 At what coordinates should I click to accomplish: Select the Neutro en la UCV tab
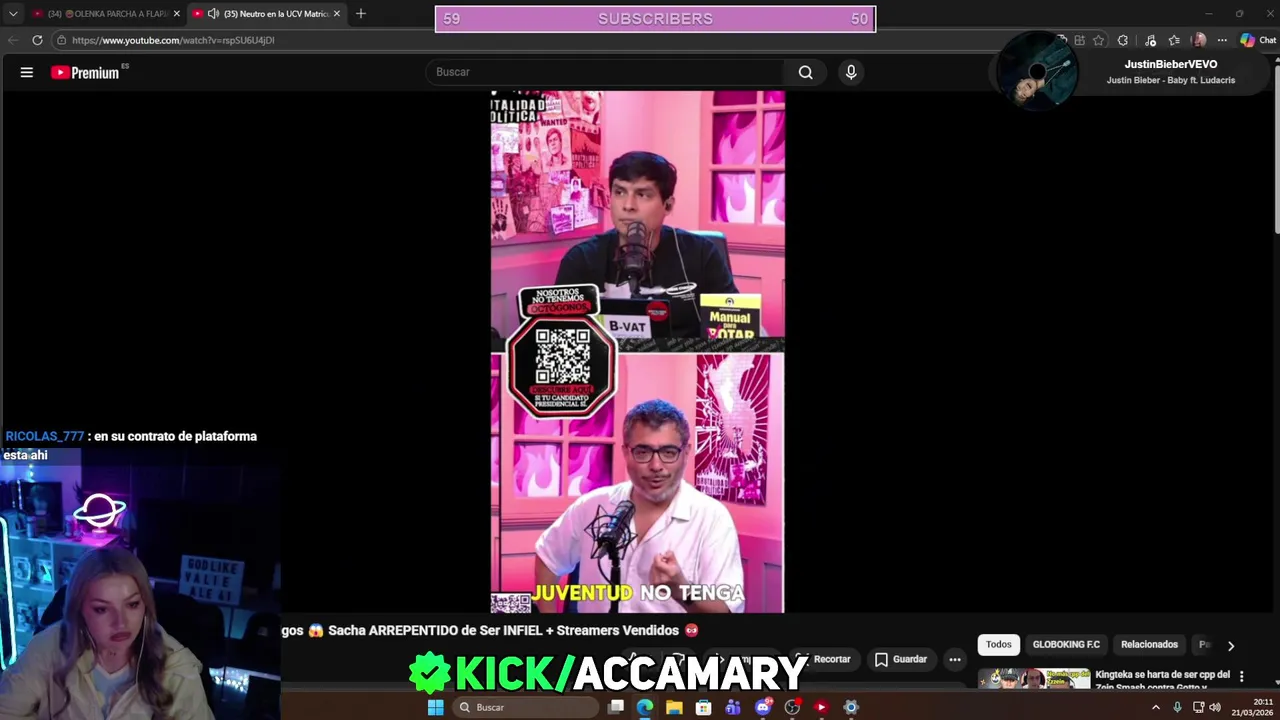268,14
